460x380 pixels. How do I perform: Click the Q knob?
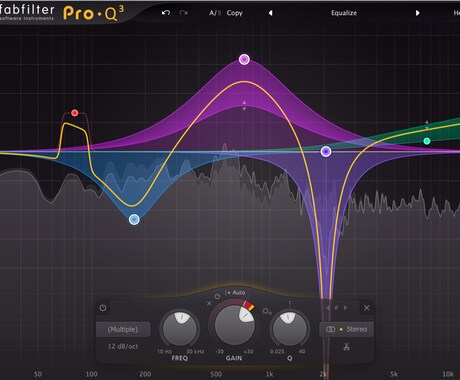(289, 328)
